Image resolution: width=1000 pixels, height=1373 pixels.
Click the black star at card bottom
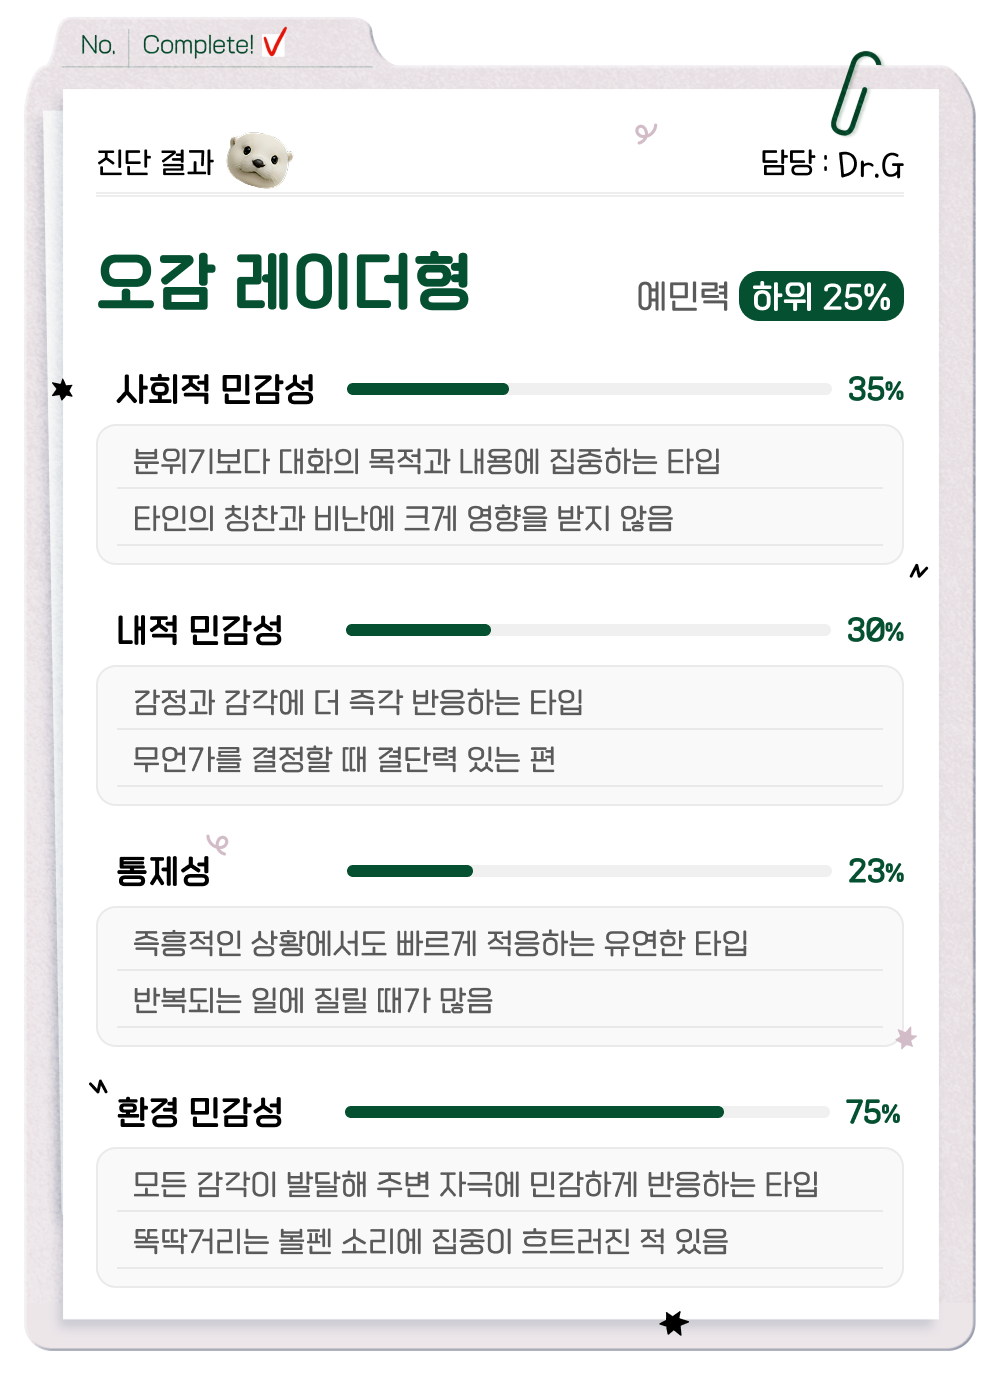coord(674,1324)
